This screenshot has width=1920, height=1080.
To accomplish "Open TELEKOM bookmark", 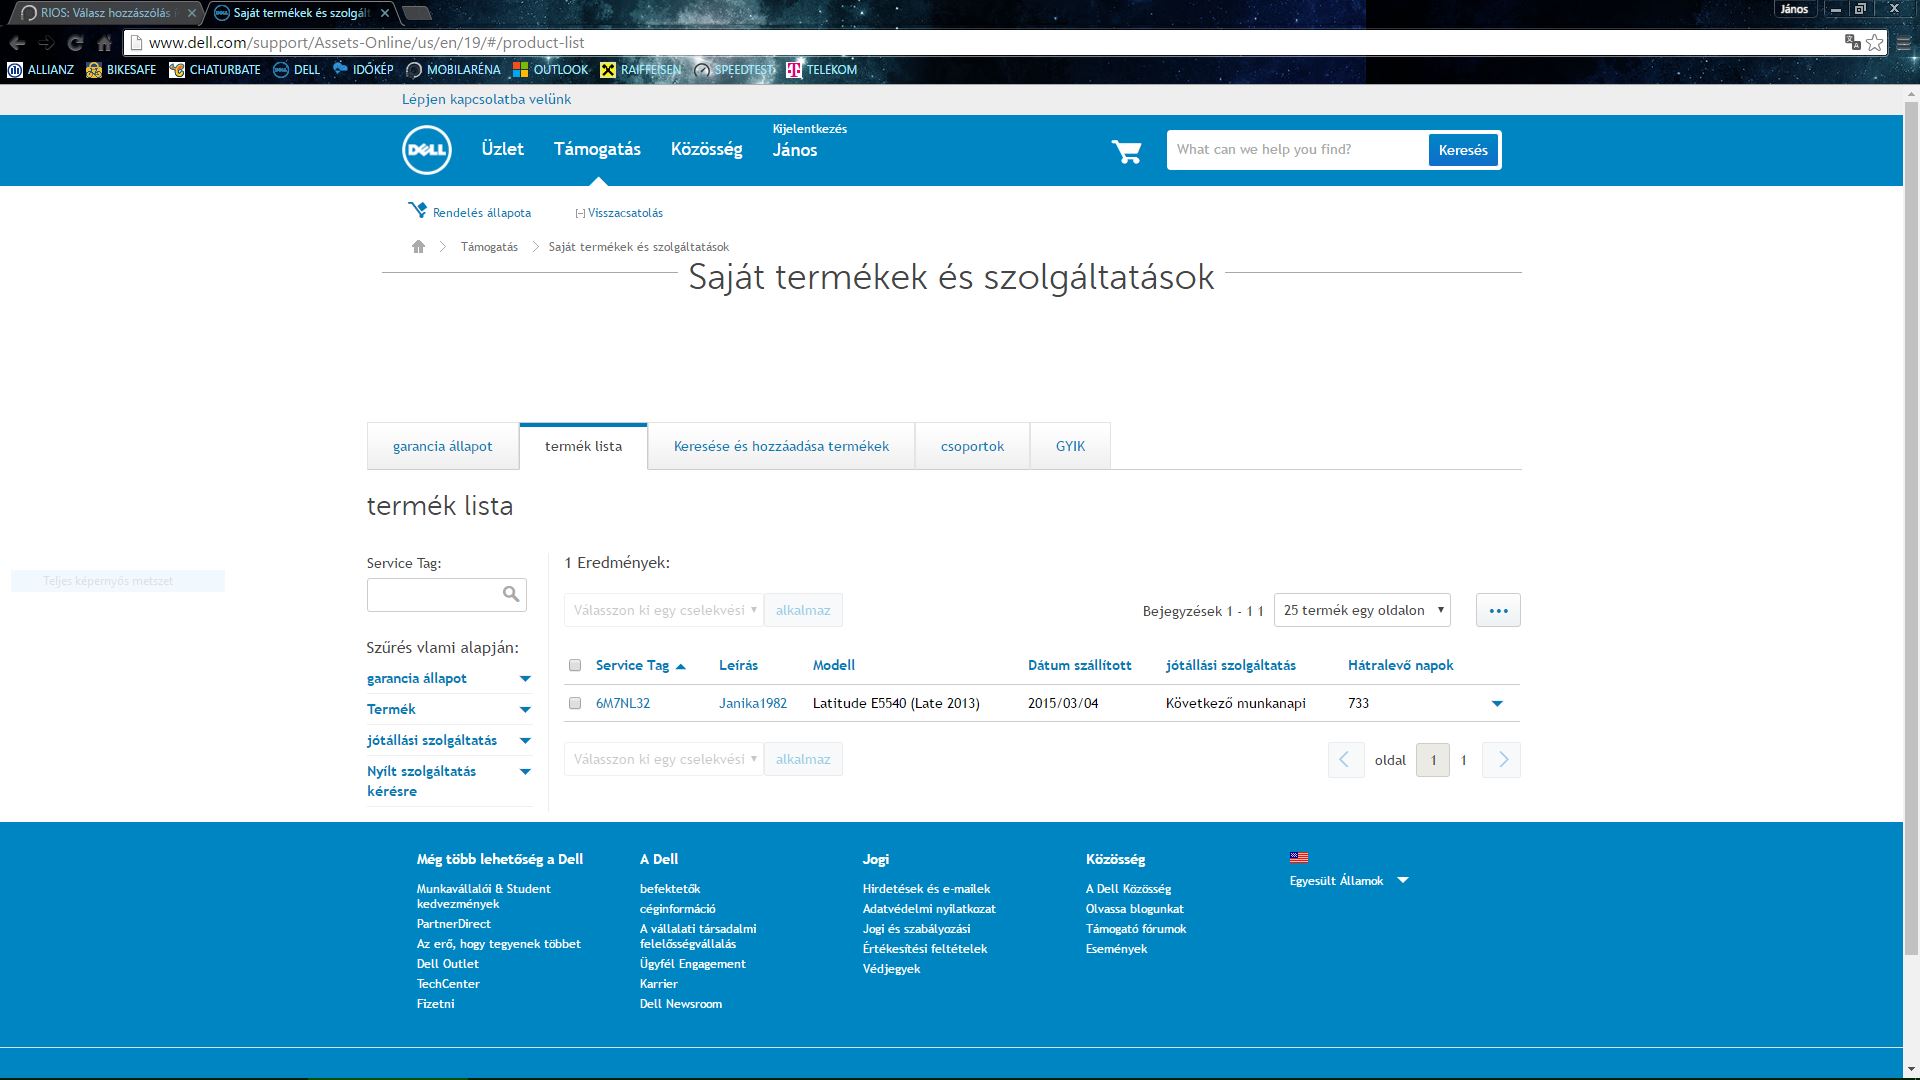I will click(x=822, y=70).
